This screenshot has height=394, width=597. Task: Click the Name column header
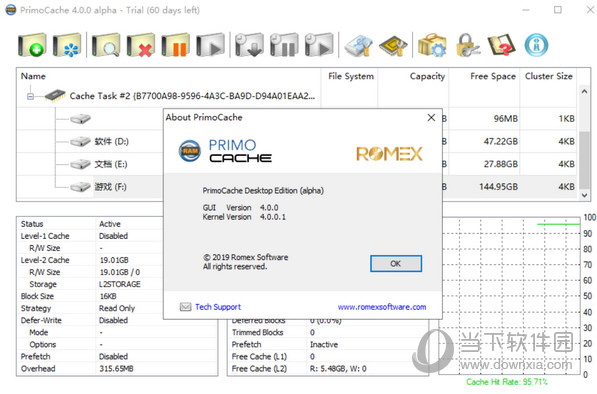point(33,76)
